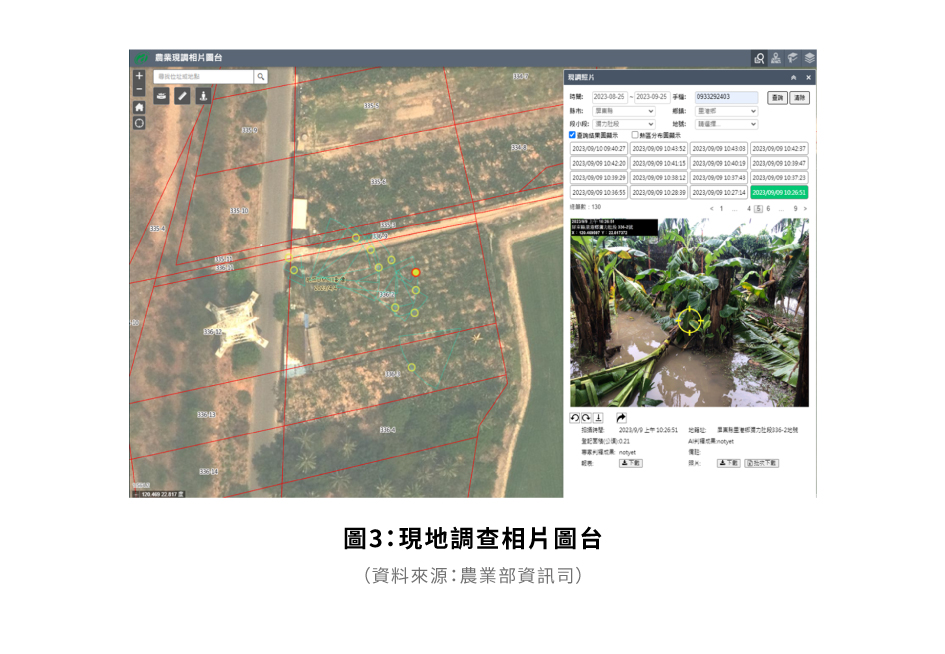Click the map zoom in plus button
This screenshot has width=945, height=654.
pyautogui.click(x=139, y=76)
